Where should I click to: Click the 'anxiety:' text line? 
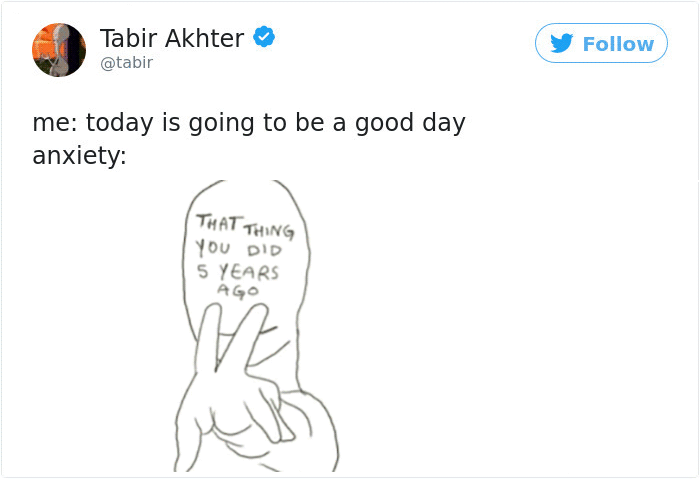tap(79, 156)
